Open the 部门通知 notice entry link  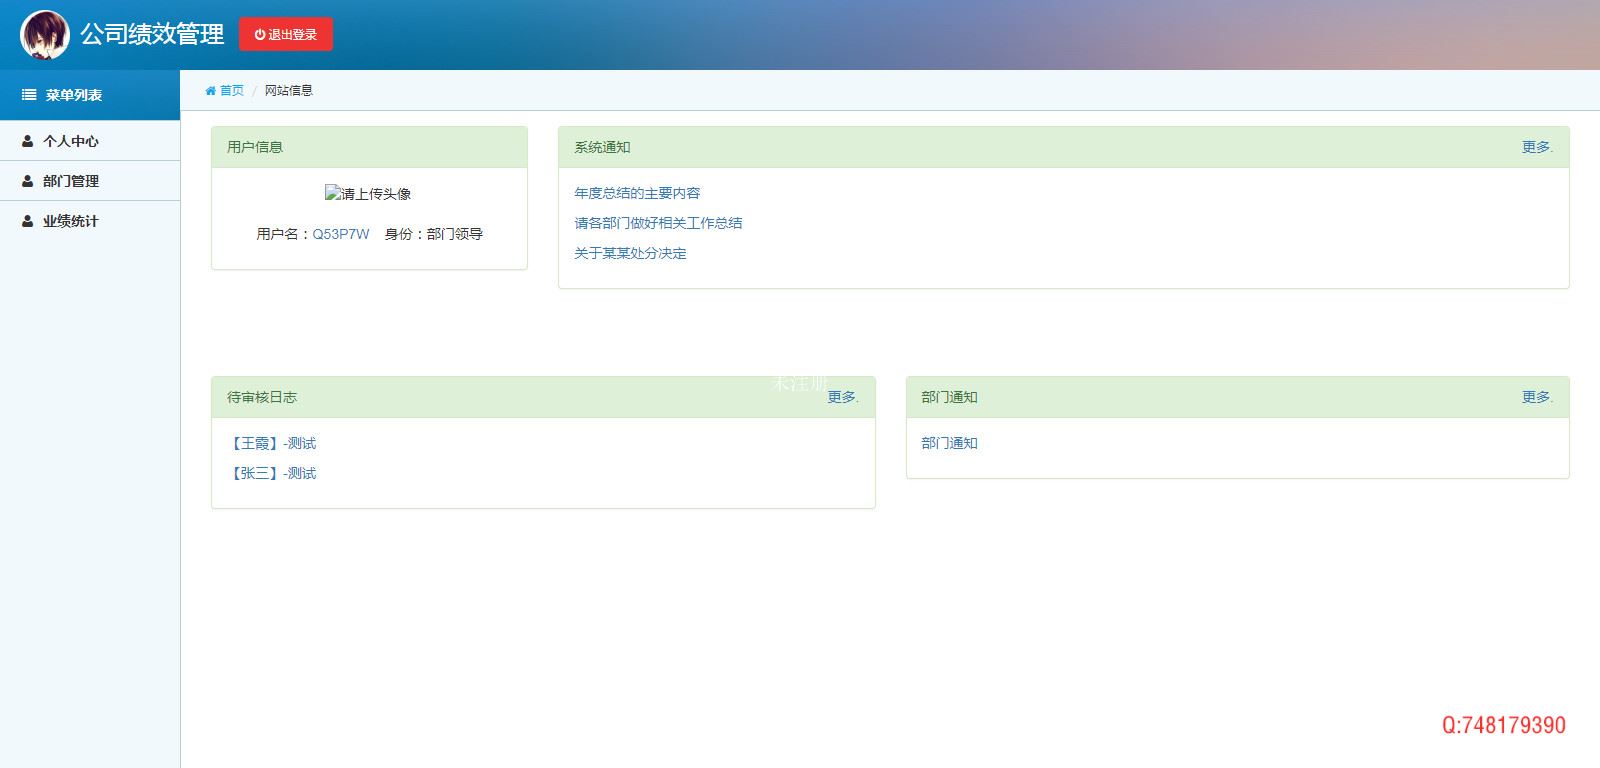point(949,443)
